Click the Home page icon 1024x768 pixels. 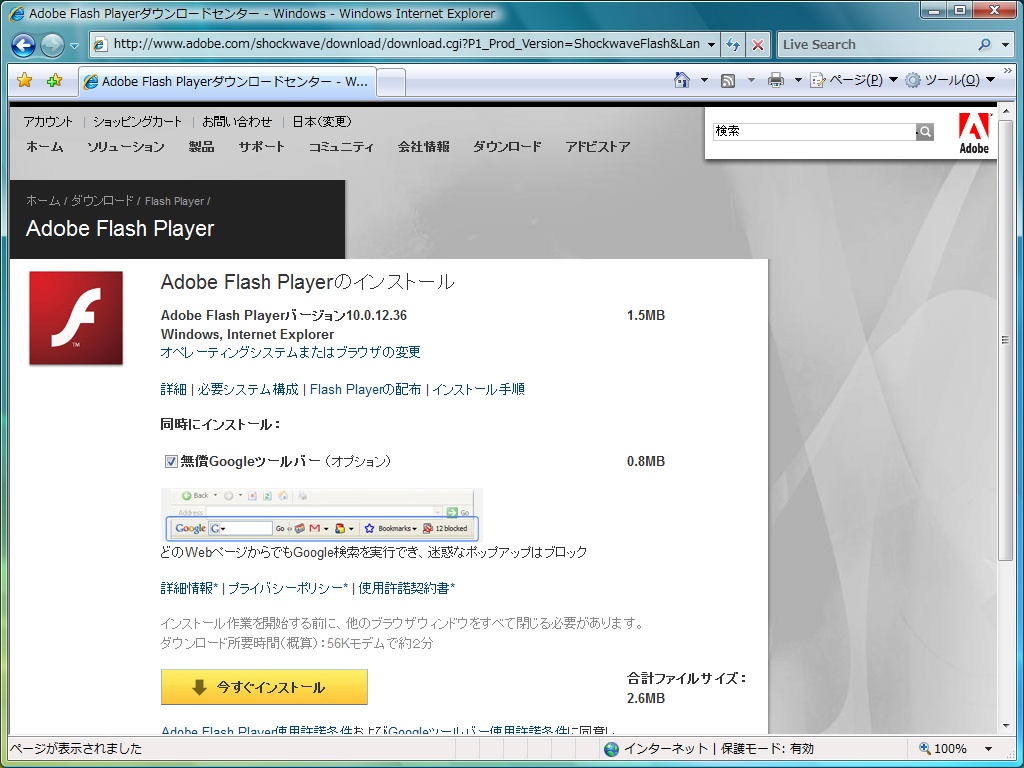coord(682,80)
